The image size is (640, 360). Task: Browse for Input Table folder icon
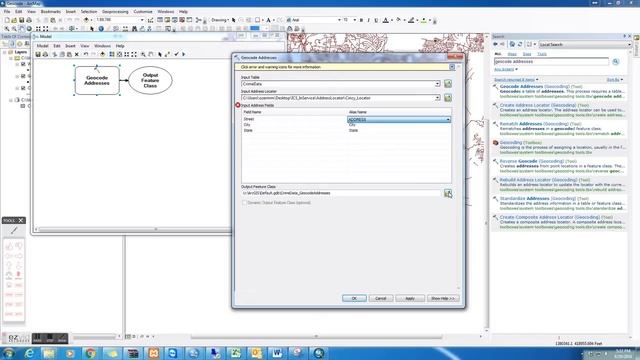(x=448, y=84)
